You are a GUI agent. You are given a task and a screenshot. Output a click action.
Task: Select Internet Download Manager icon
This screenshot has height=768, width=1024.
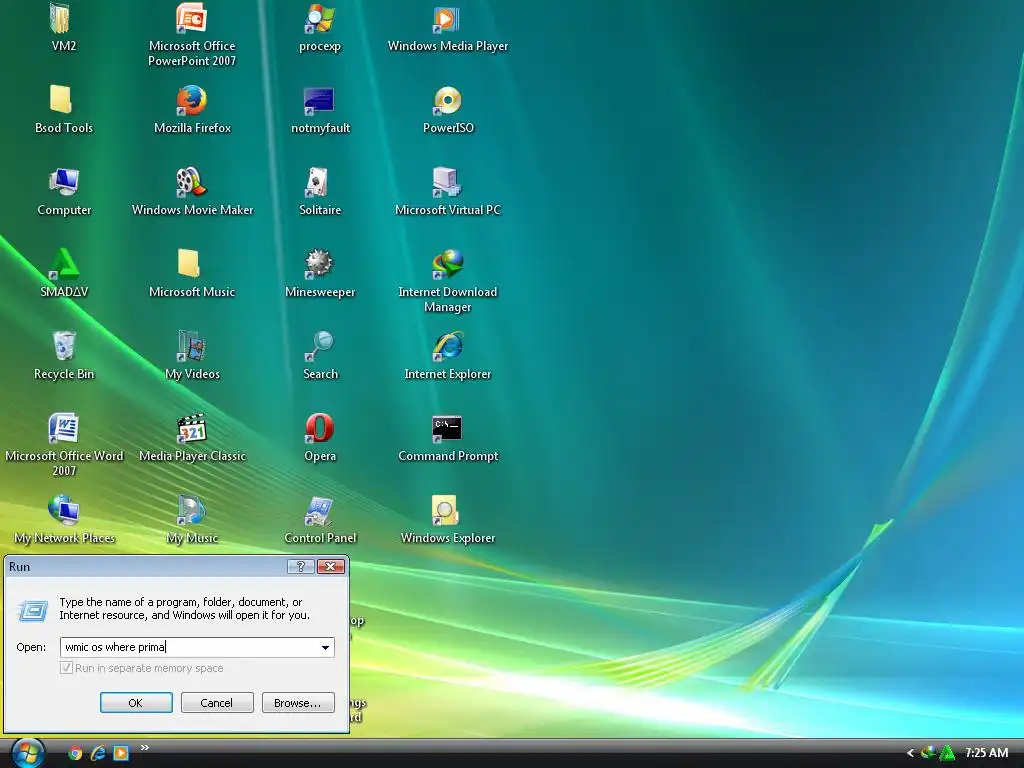click(x=447, y=264)
